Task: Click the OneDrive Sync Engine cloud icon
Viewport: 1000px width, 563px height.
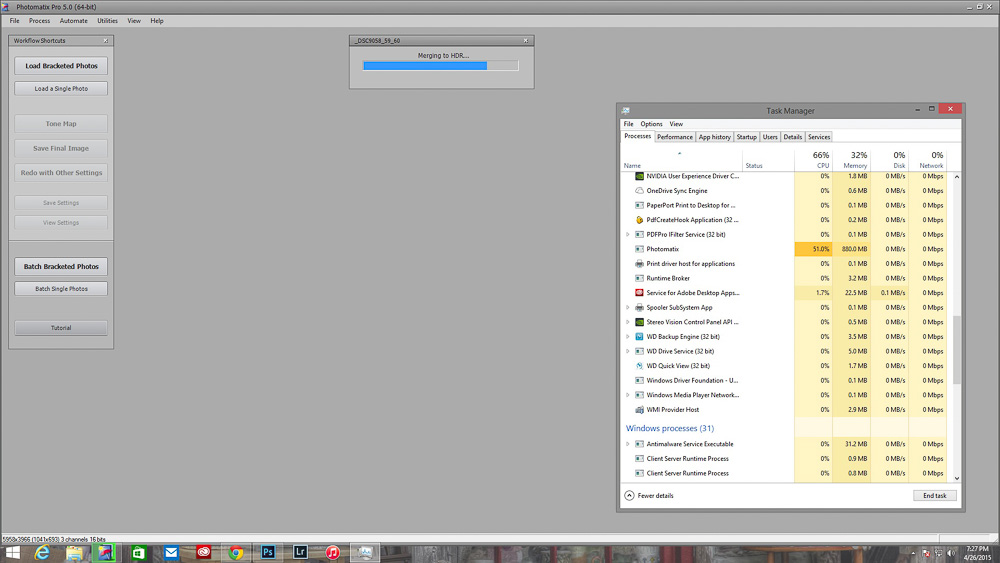Action: tap(639, 190)
